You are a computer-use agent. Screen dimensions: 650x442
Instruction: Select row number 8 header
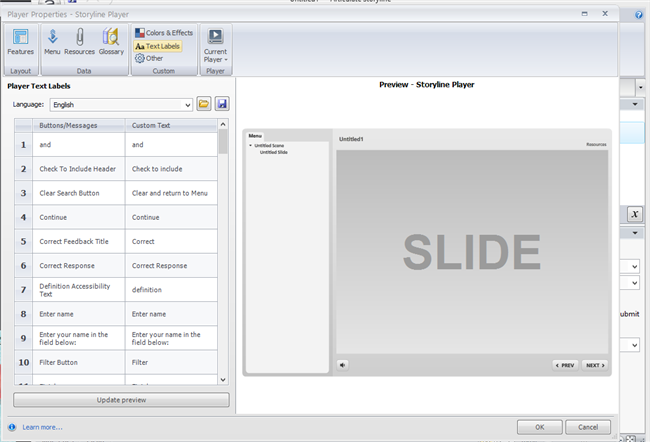click(23, 314)
